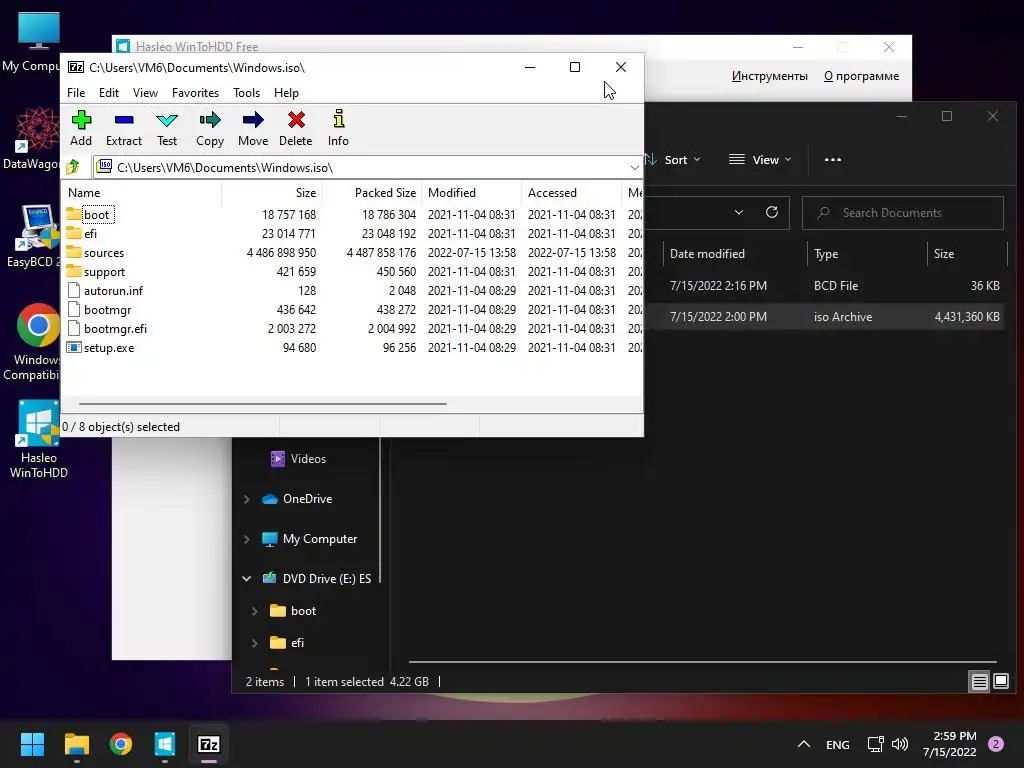
Task: Click the 7-Zip horizontal scrollbar
Action: point(263,404)
